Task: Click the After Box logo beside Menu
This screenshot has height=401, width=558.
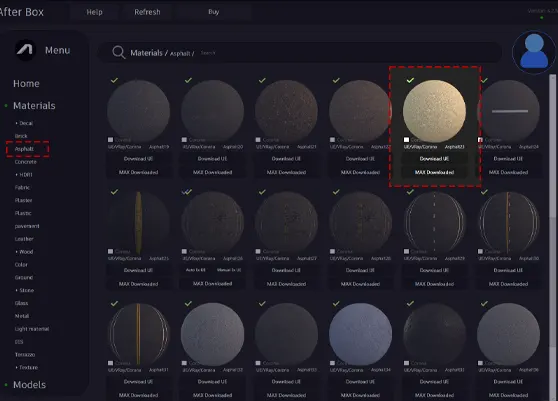Action: (25, 50)
